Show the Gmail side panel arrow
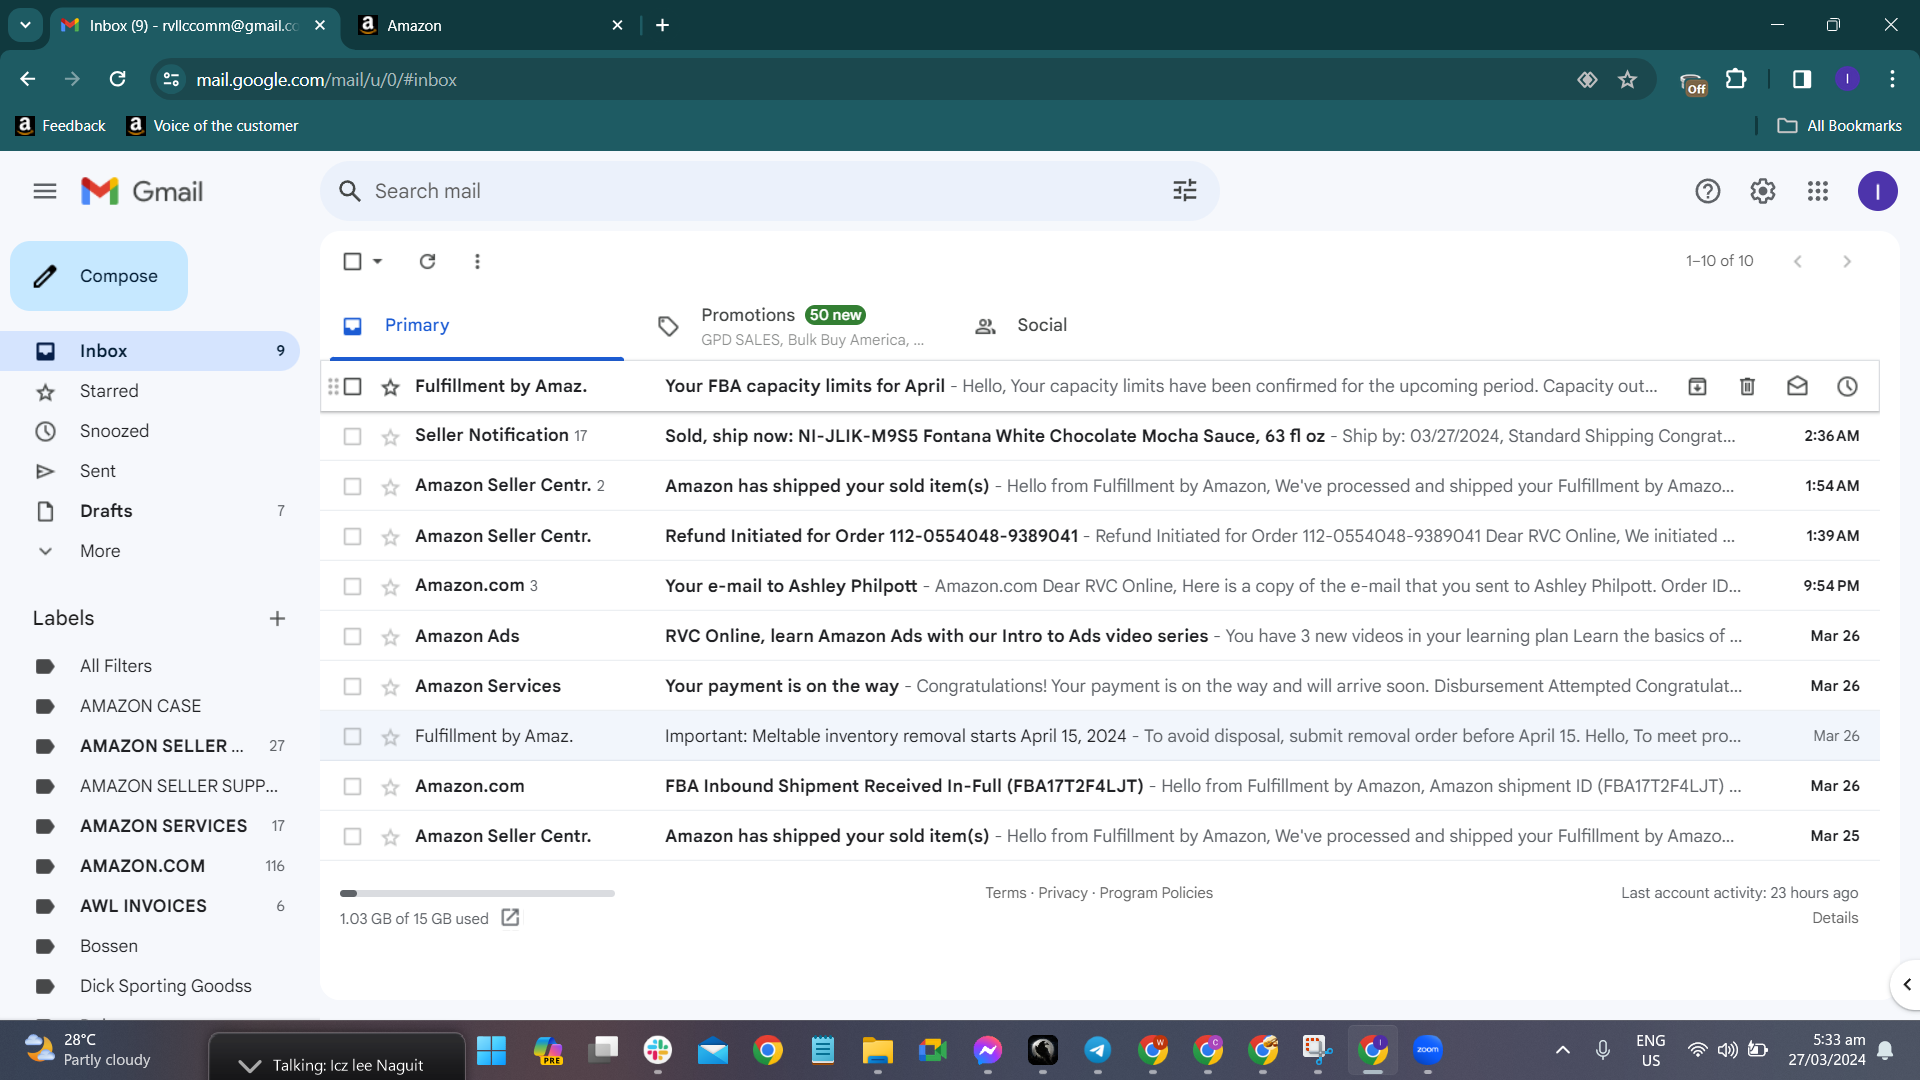Screen dimensions: 1920x1080 (x=1906, y=985)
